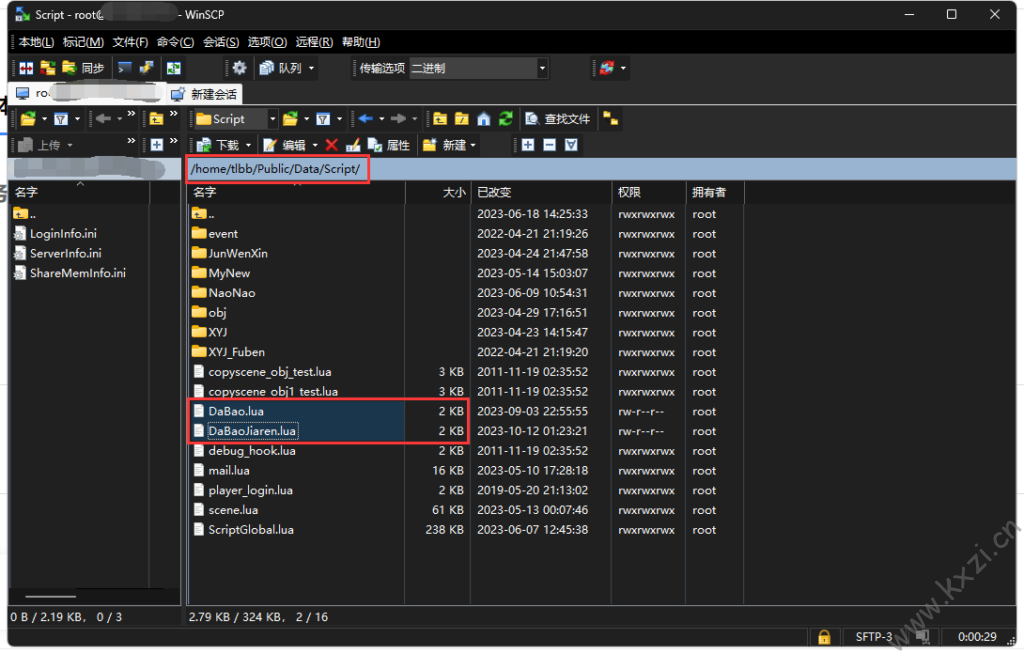The image size is (1024, 654).
Task: Open the 标记(M) menu
Action: click(x=83, y=42)
